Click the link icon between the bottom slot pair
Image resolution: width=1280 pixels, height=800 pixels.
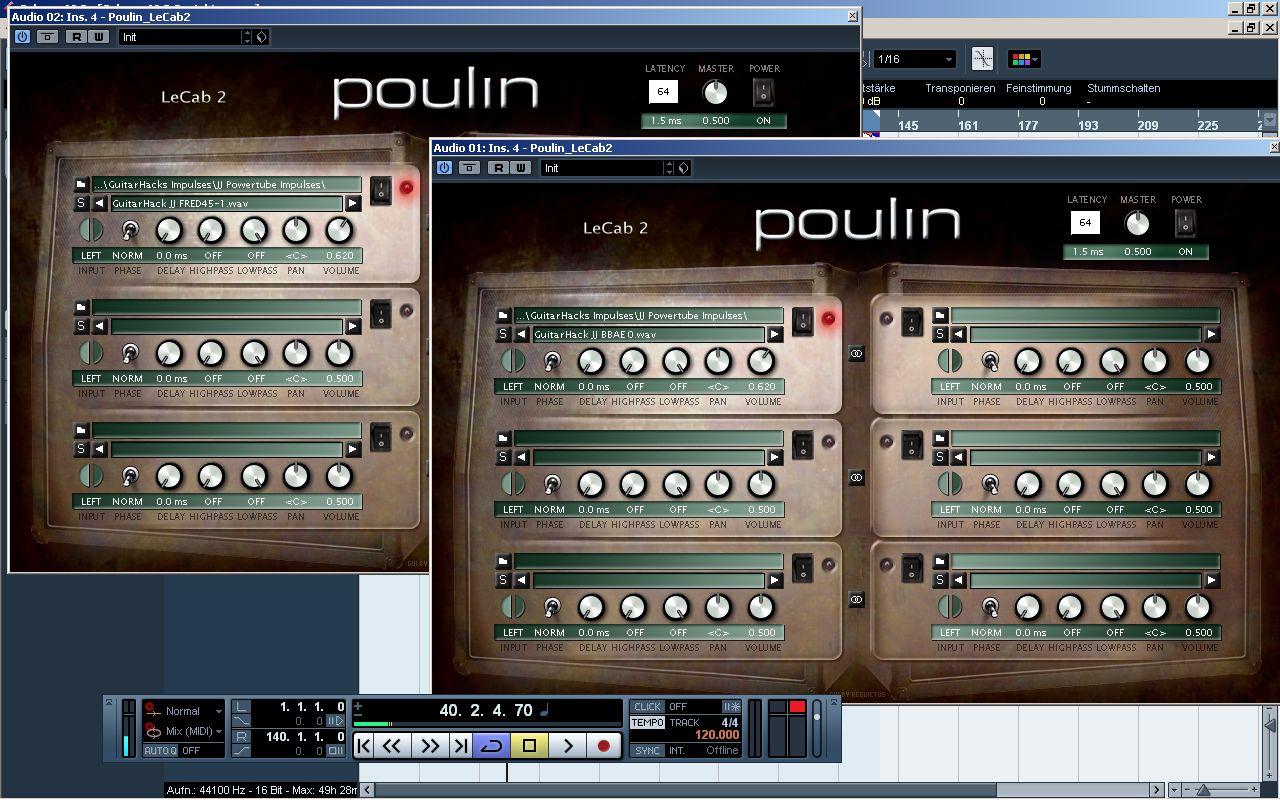[x=856, y=599]
